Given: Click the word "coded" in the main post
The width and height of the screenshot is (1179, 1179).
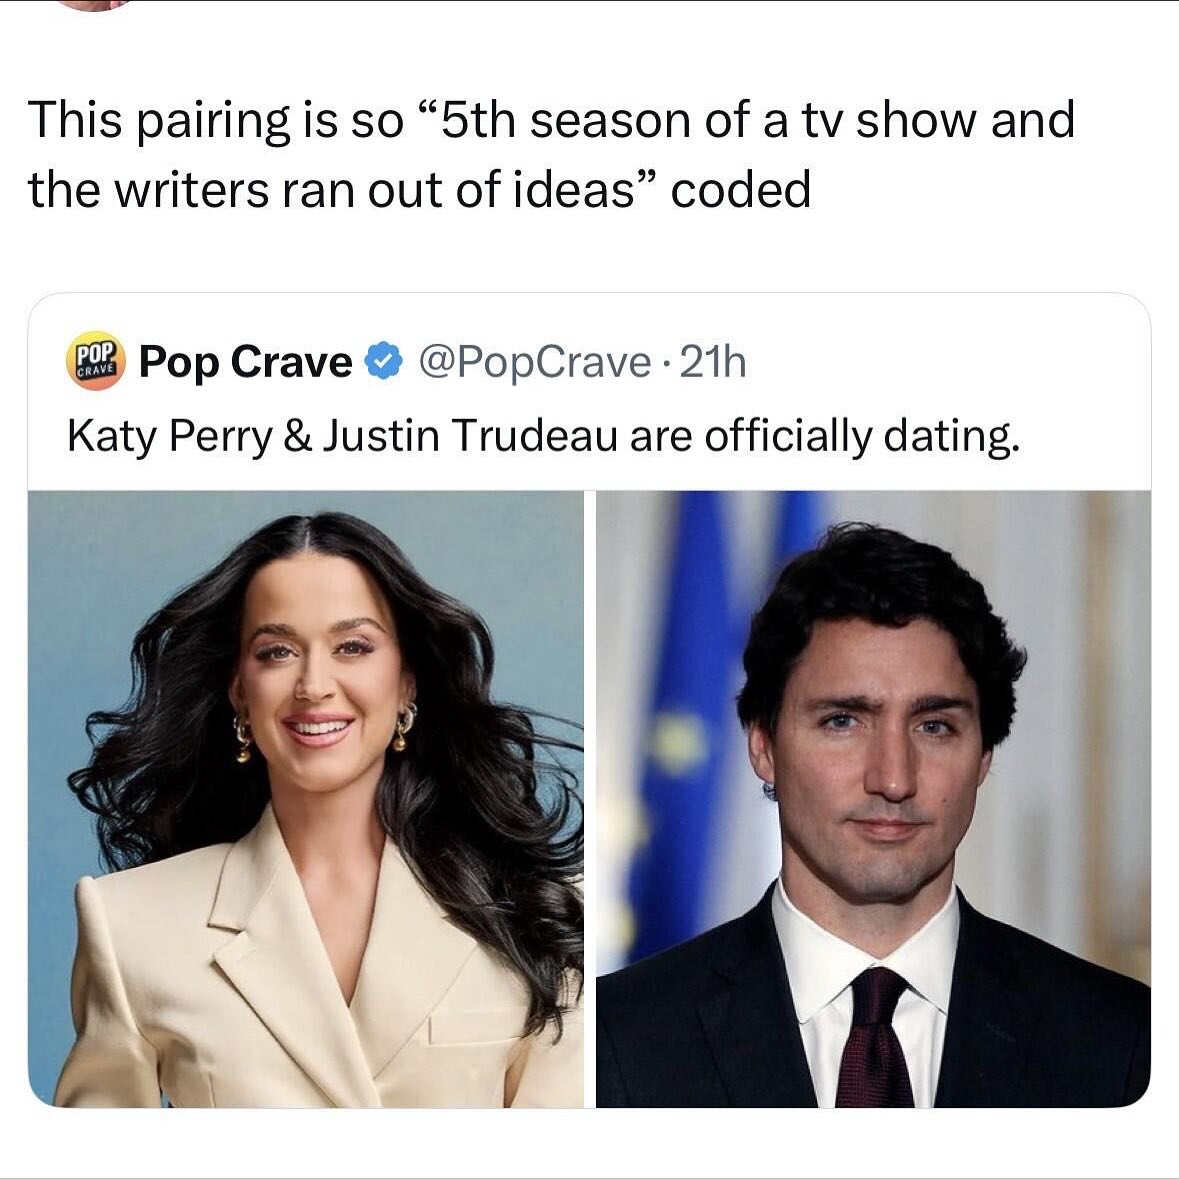Looking at the screenshot, I should [x=741, y=189].
